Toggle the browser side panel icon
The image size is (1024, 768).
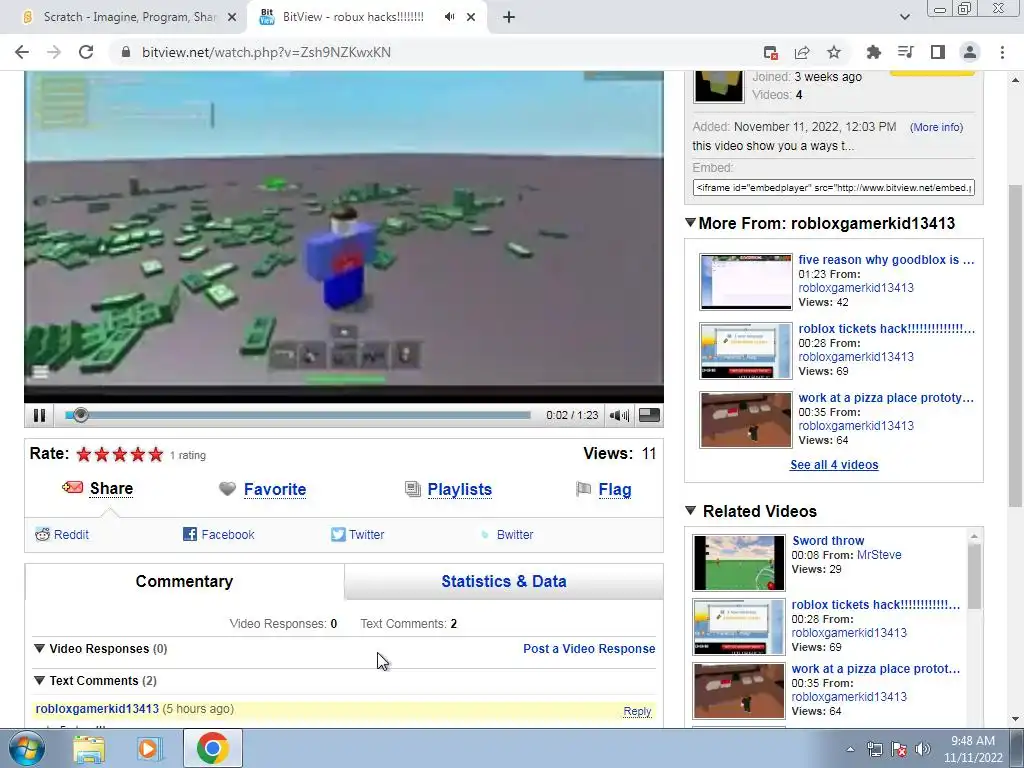[x=937, y=52]
